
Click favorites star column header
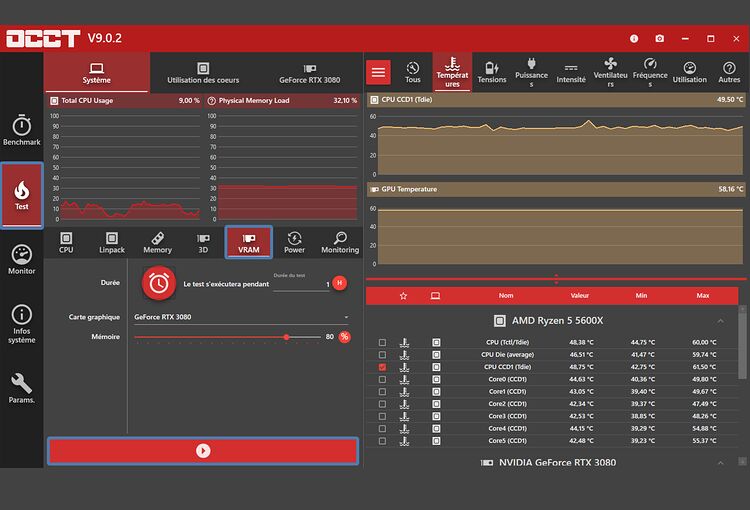click(403, 296)
